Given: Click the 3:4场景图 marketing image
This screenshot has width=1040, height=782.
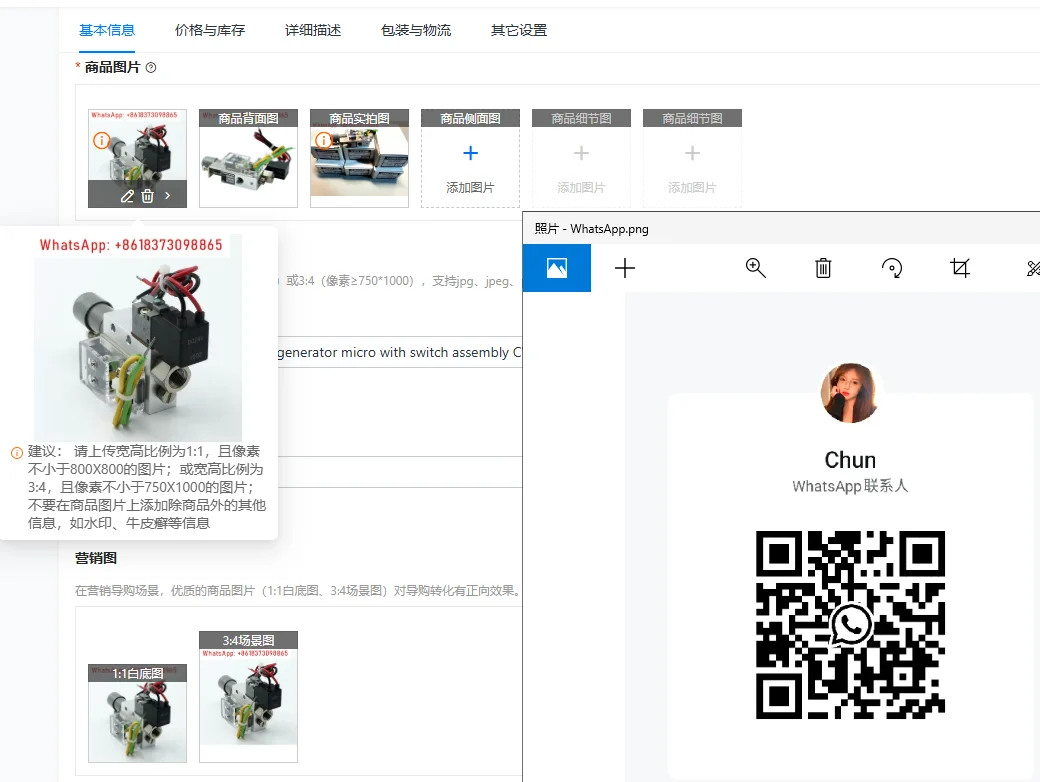Looking at the screenshot, I should tap(248, 705).
